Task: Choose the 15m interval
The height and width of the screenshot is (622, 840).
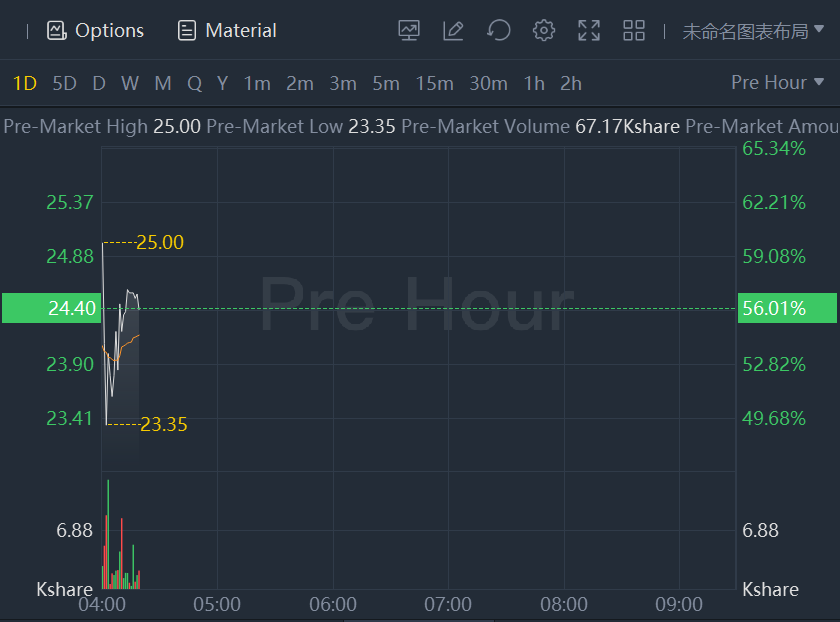Action: 434,83
